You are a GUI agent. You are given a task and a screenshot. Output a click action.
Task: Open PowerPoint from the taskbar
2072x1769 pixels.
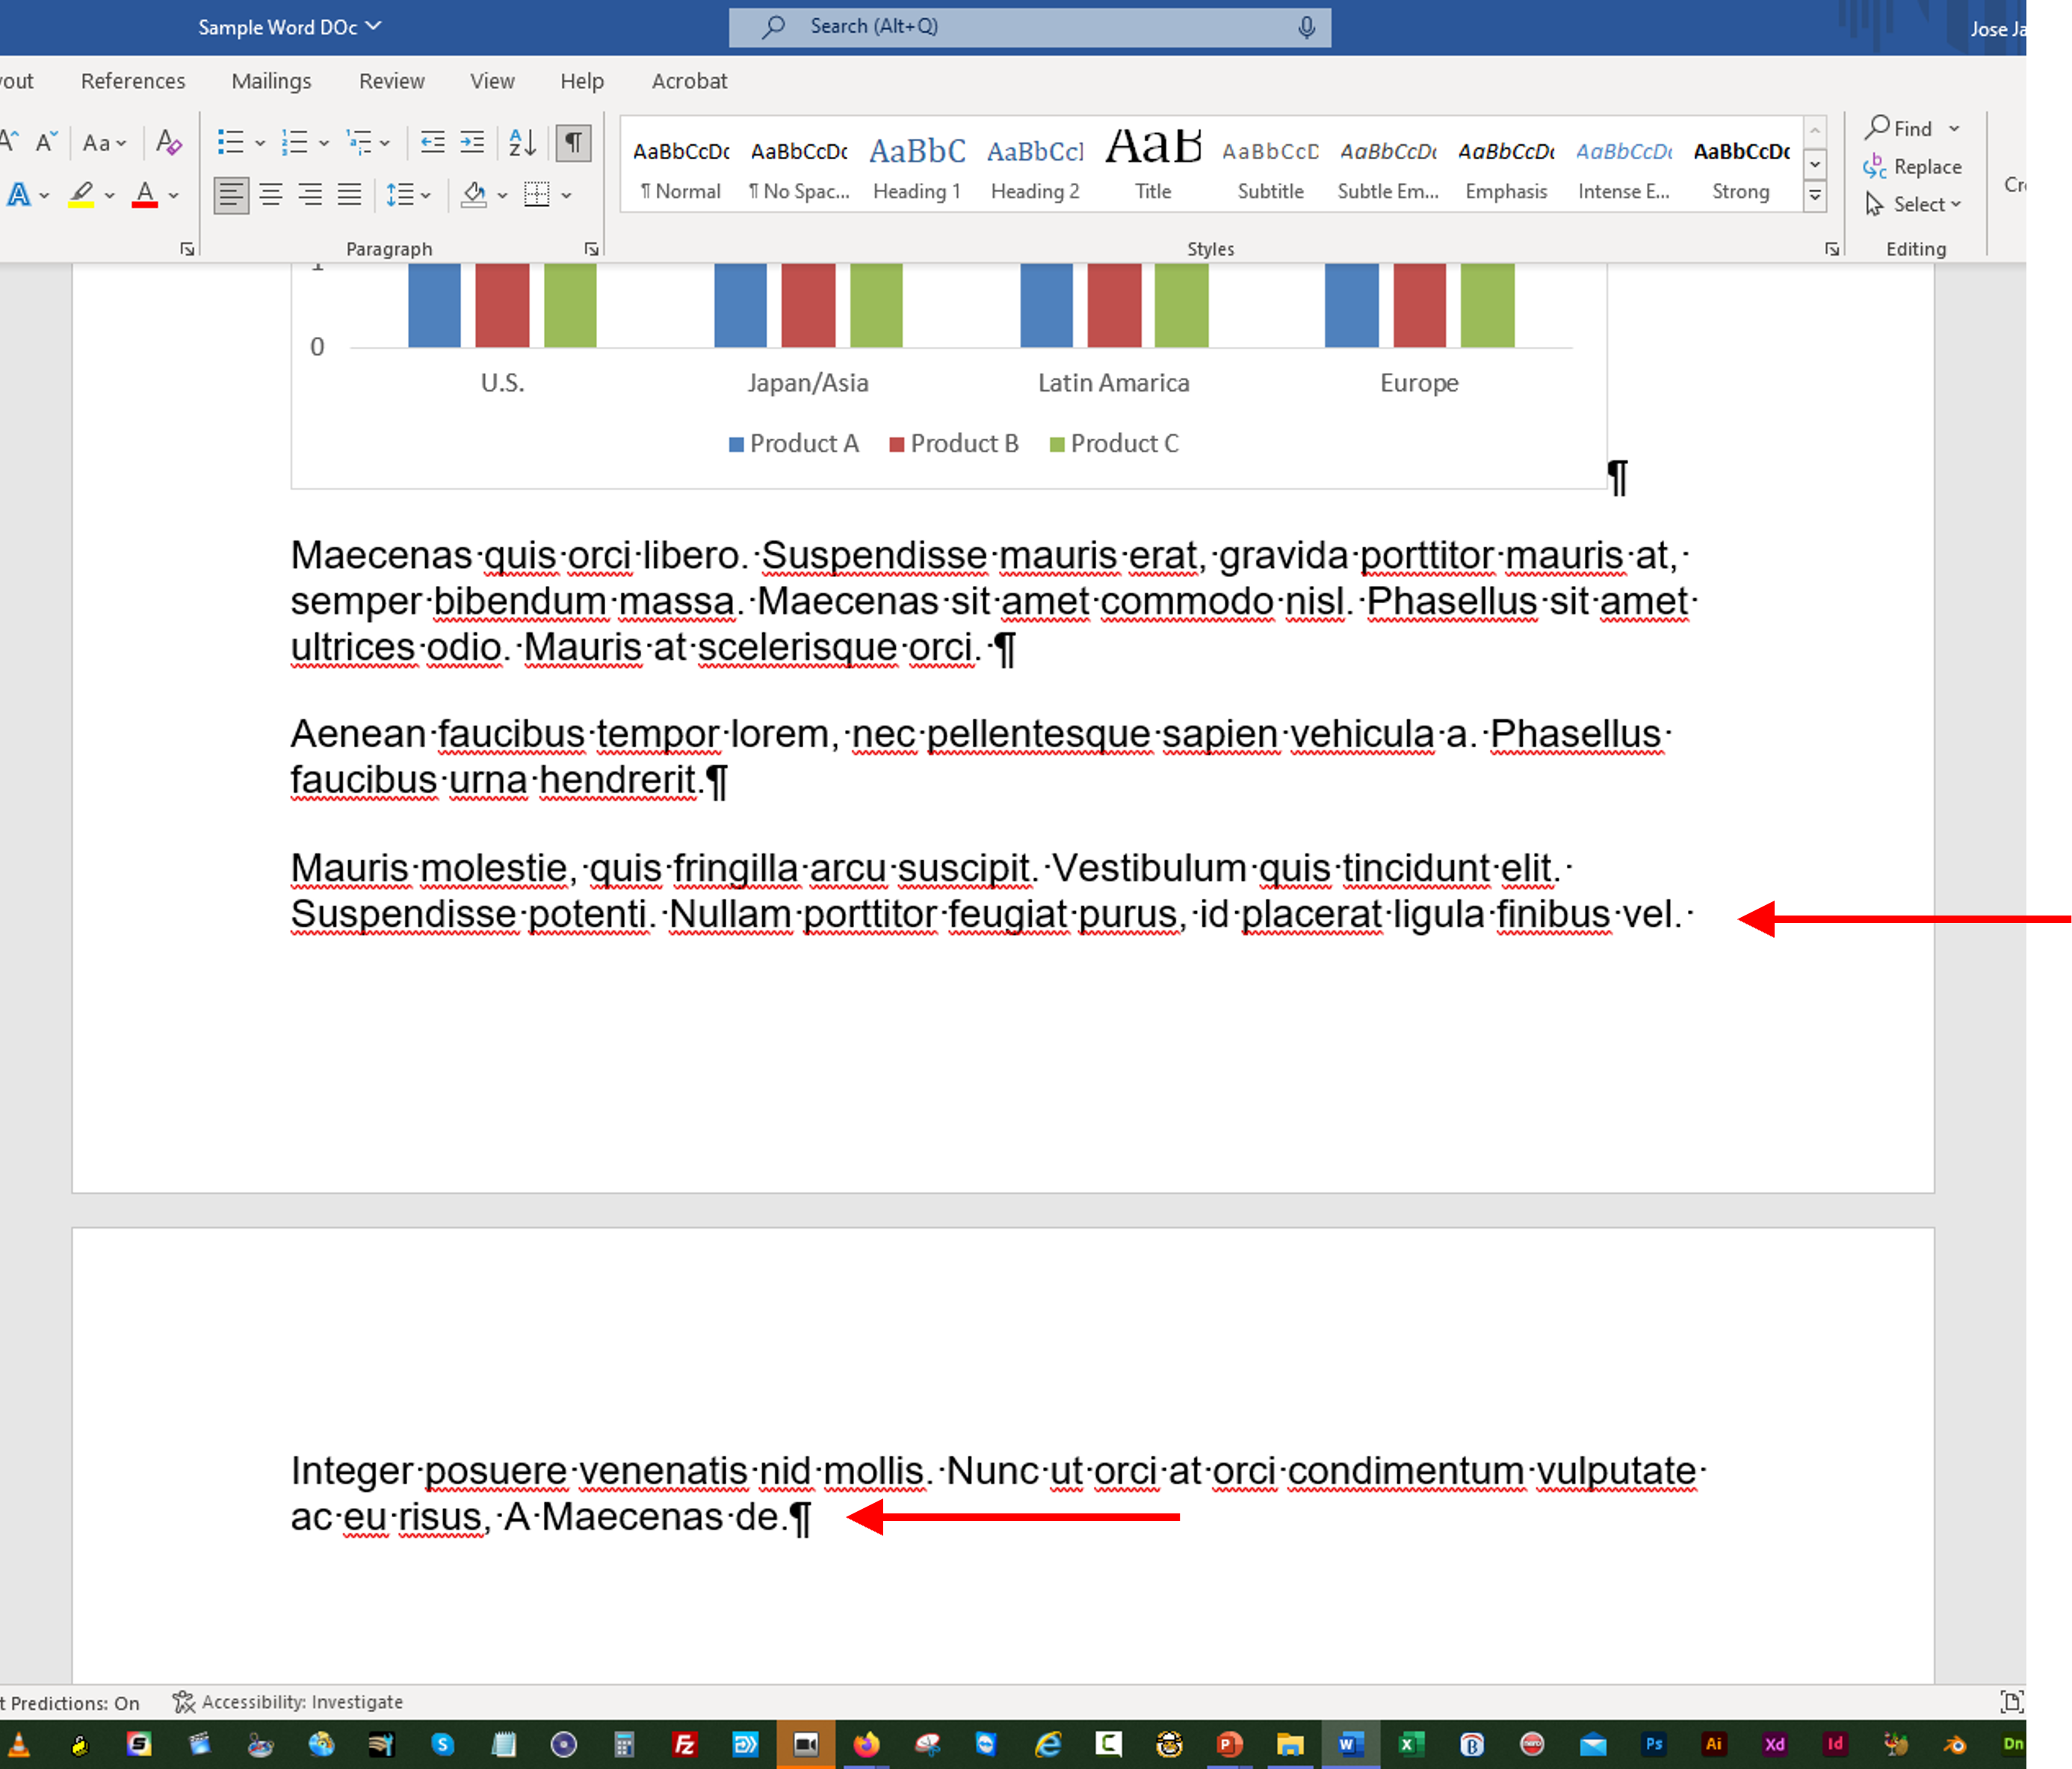pos(1229,1745)
